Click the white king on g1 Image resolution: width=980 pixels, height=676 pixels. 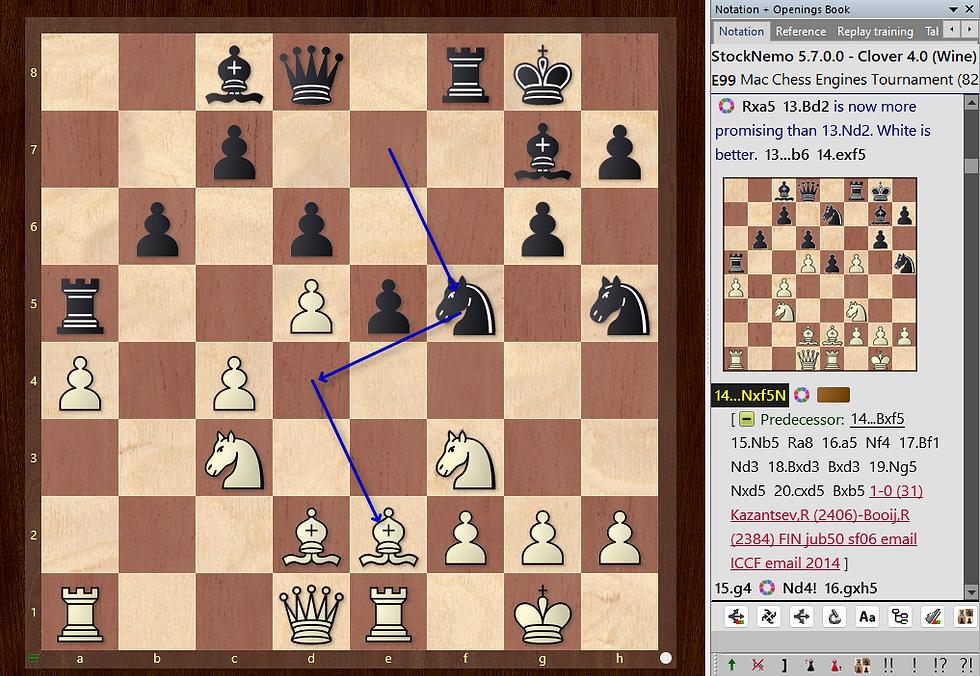point(542,612)
